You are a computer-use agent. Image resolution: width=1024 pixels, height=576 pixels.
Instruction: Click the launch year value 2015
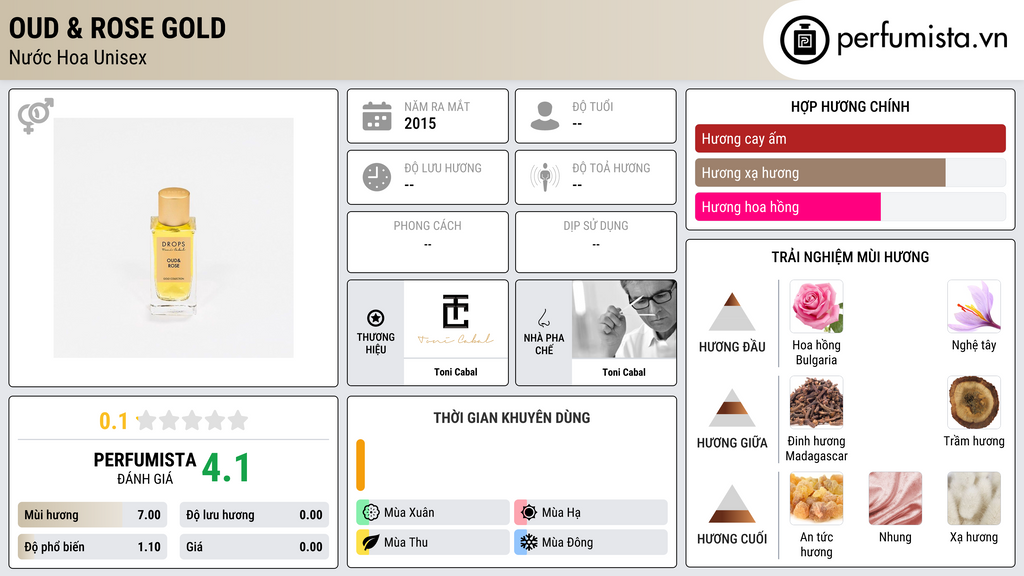pos(420,123)
